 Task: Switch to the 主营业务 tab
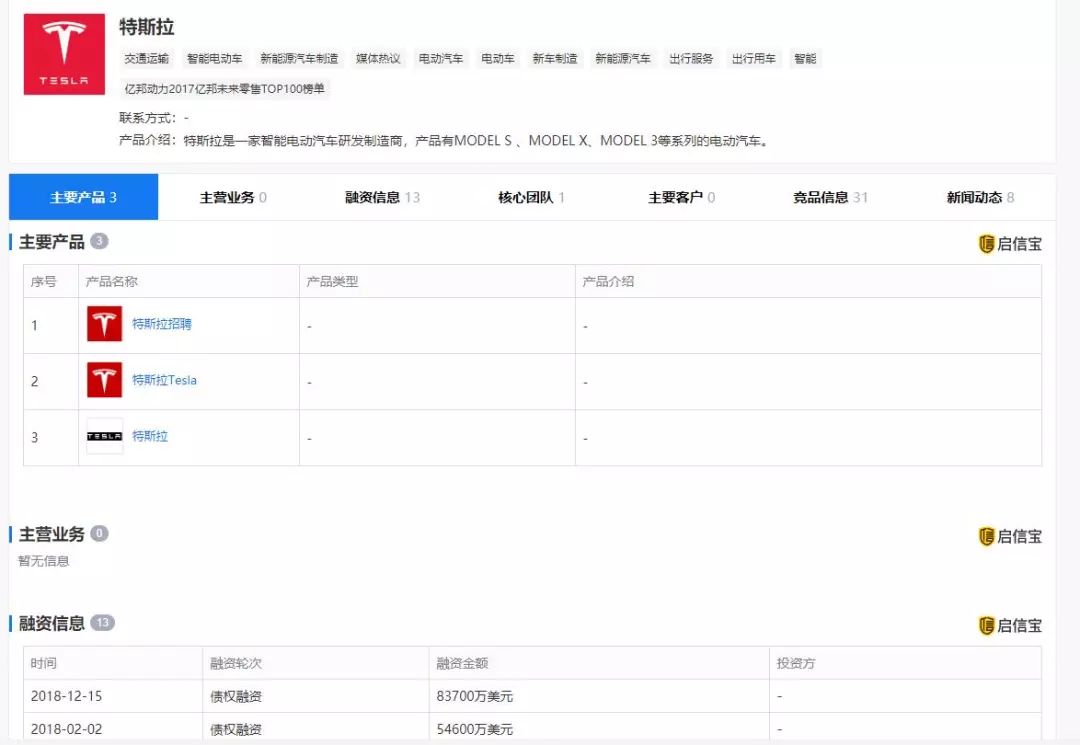pos(233,198)
